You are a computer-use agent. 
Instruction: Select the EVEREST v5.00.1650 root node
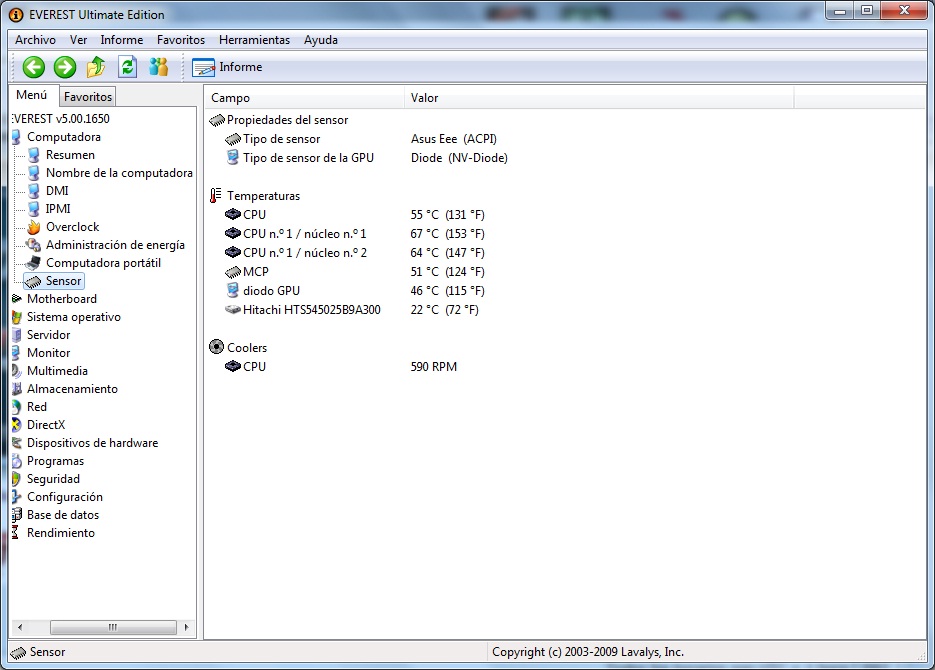[61, 119]
